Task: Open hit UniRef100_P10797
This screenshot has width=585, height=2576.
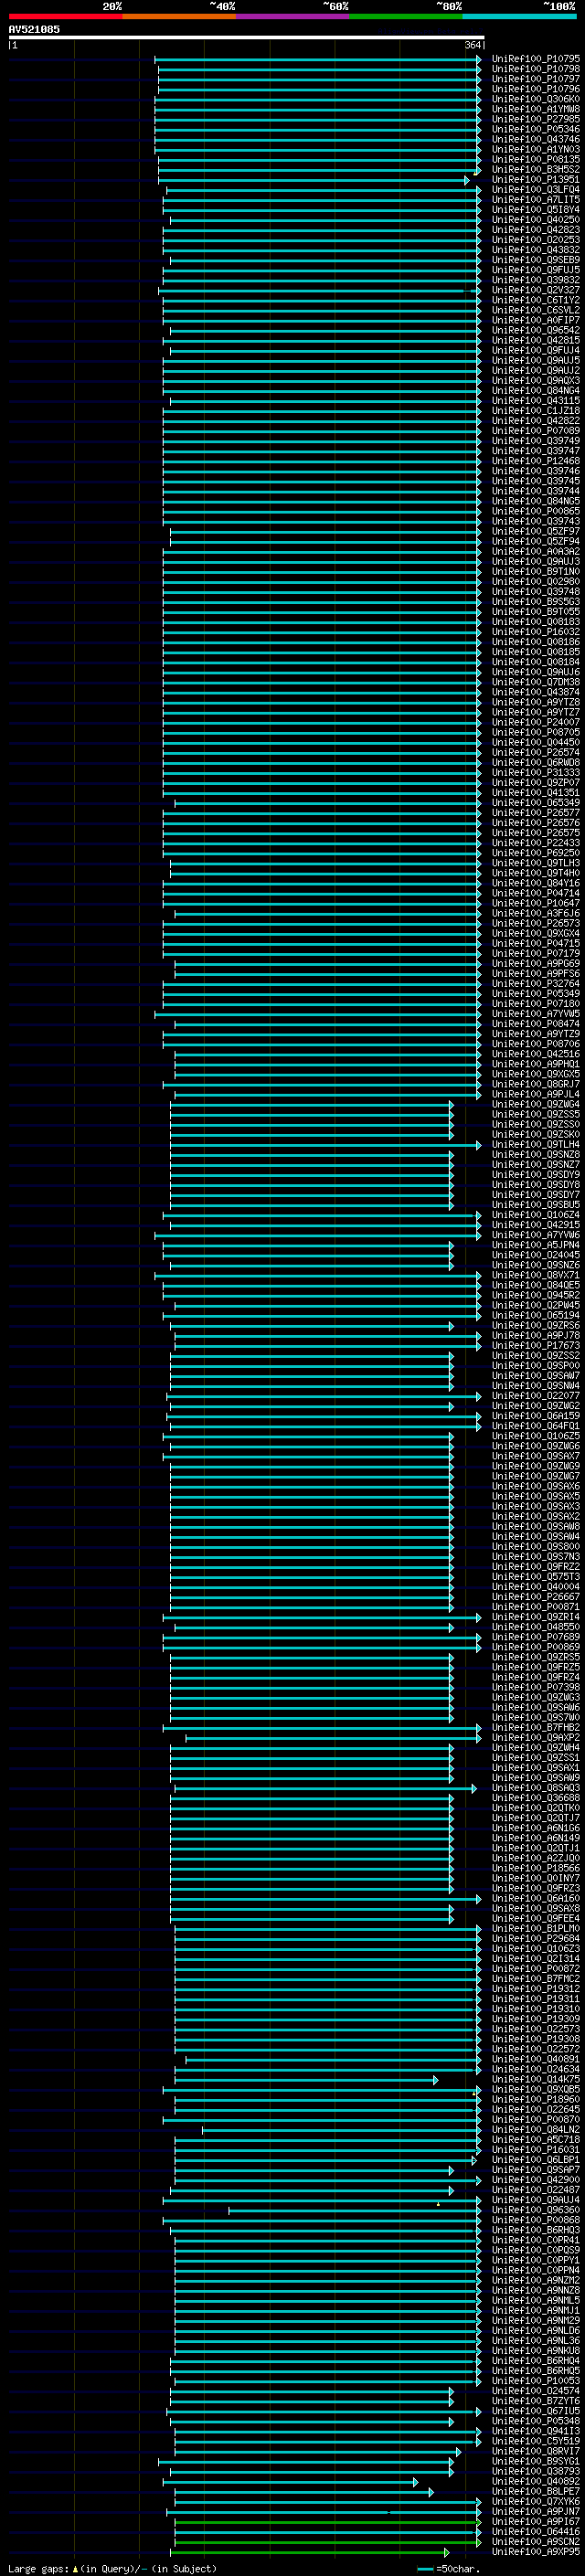Action: (535, 79)
